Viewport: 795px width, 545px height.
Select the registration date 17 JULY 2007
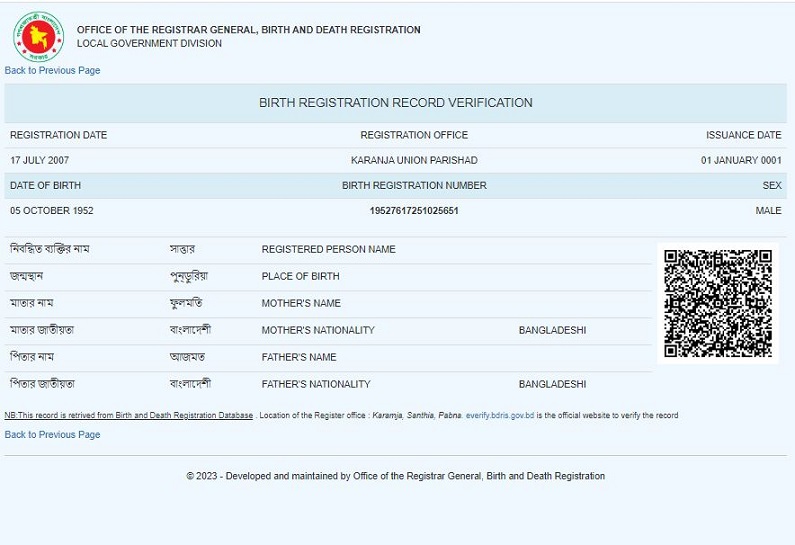click(x=40, y=160)
